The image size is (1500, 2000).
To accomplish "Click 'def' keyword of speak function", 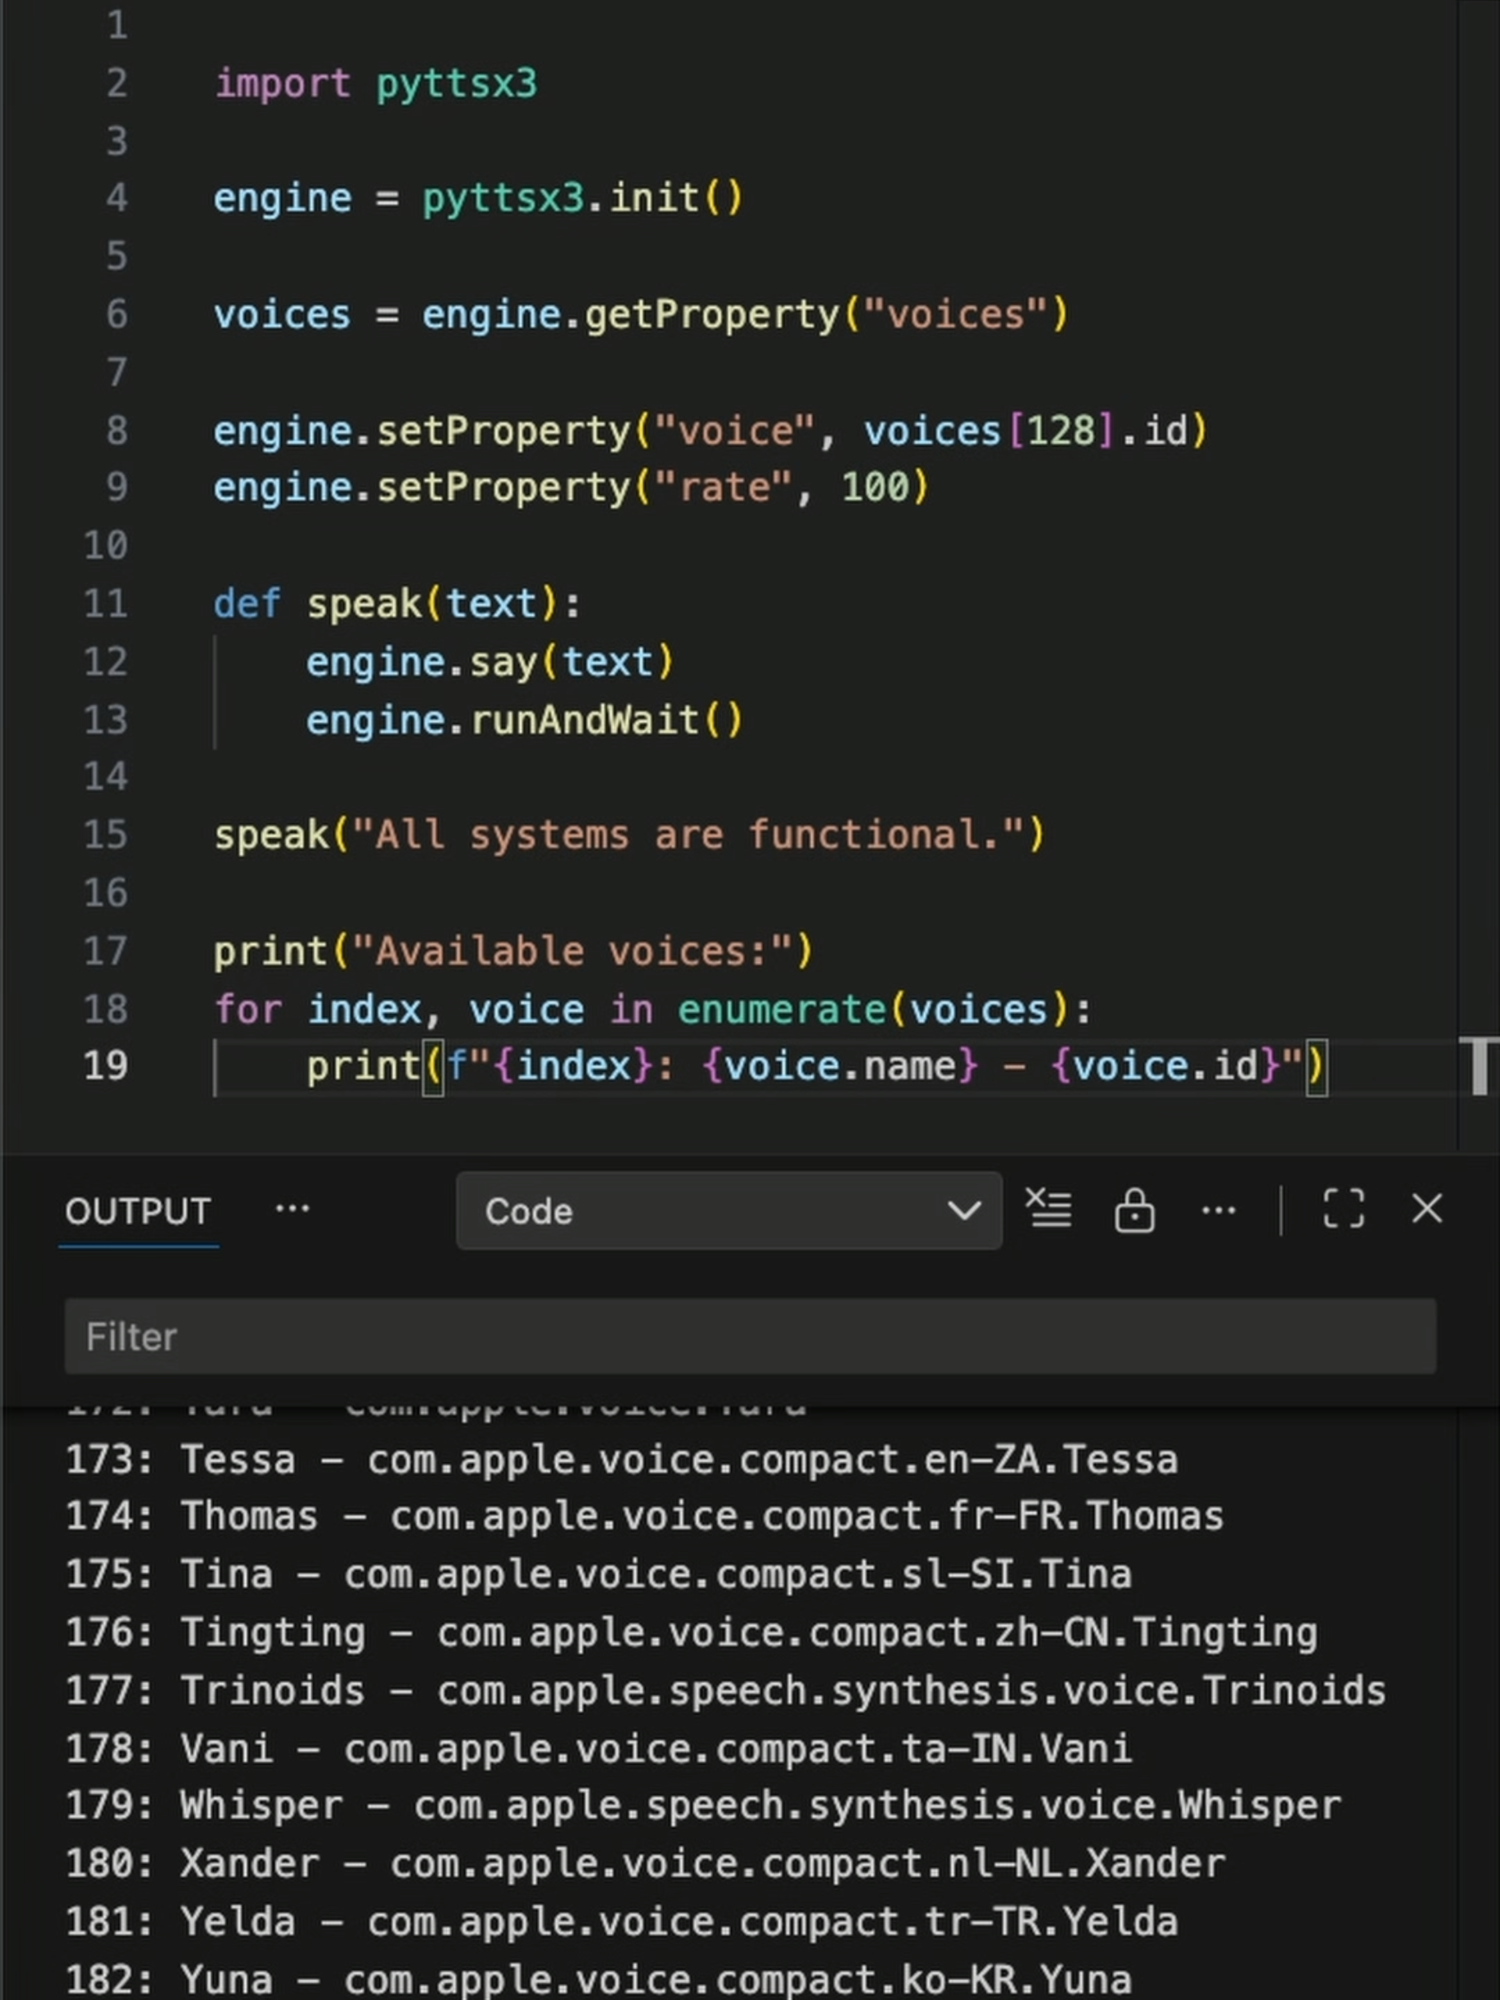I will (x=247, y=604).
